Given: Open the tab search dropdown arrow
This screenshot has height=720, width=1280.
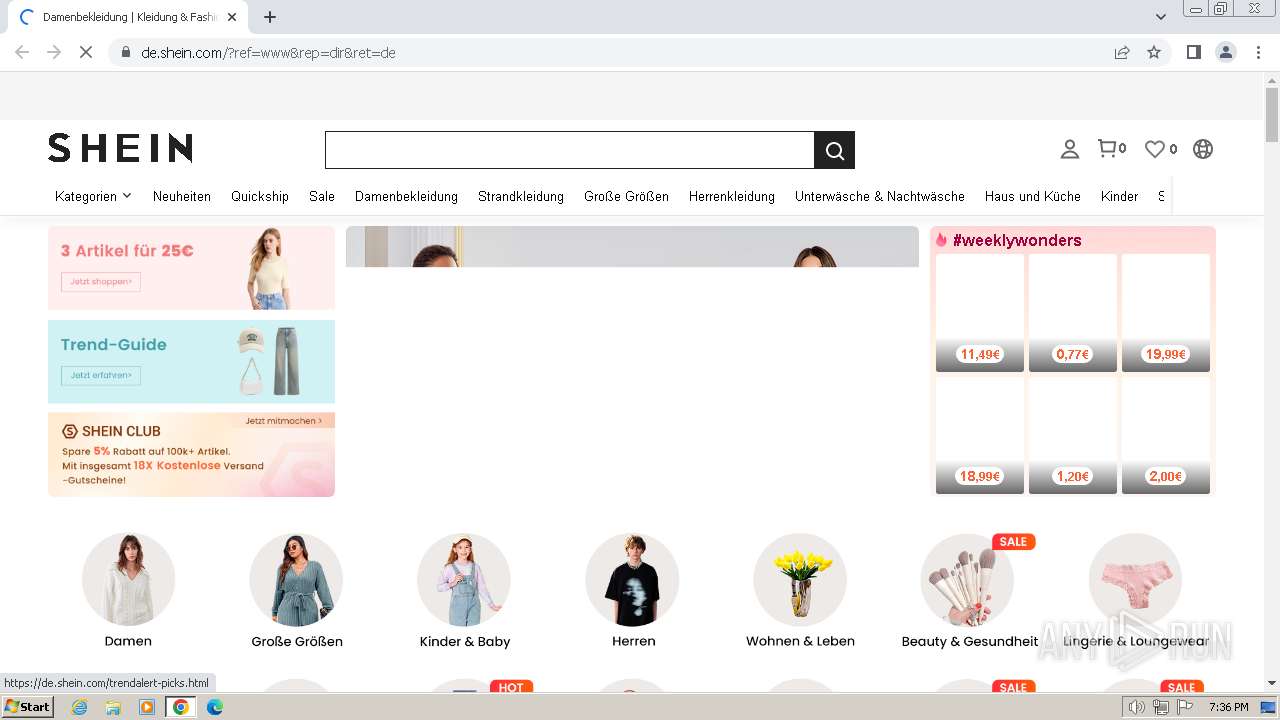Looking at the screenshot, I should click(1160, 17).
